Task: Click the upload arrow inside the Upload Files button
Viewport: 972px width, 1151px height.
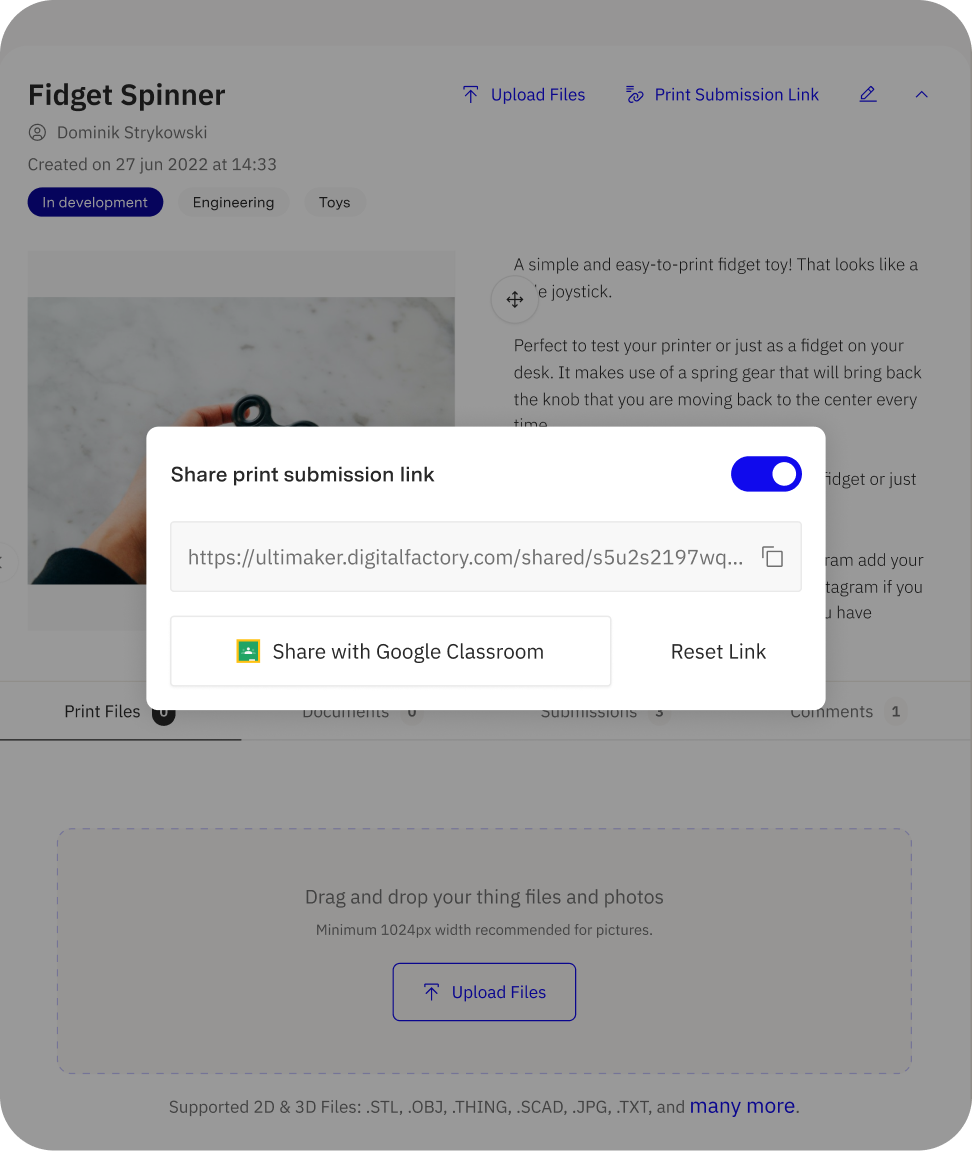Action: pyautogui.click(x=432, y=991)
